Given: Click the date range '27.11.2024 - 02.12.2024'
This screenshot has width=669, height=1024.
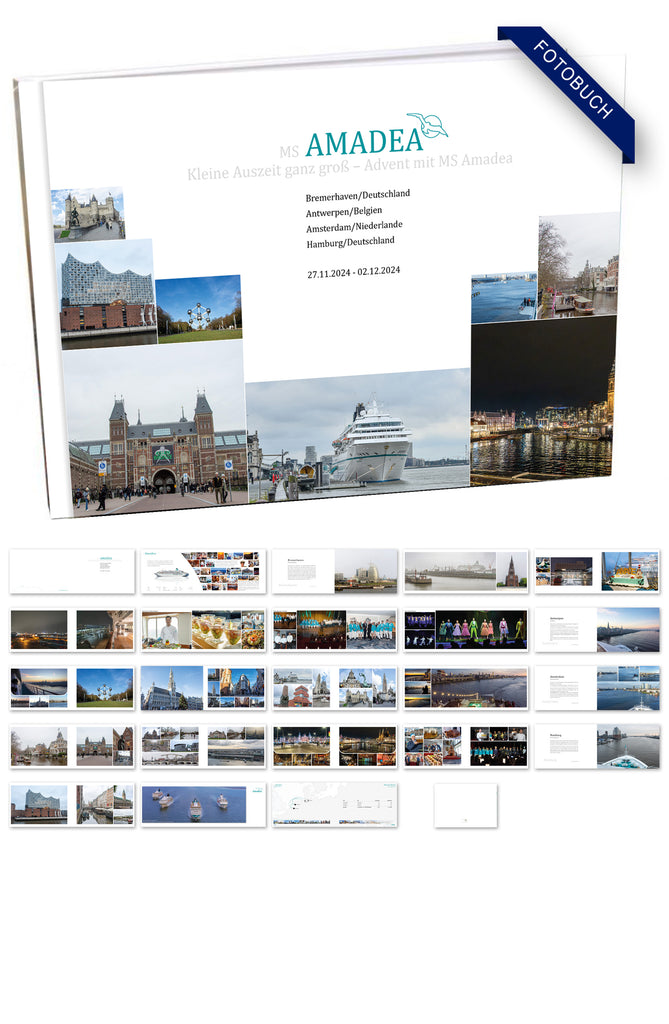Looking at the screenshot, I should click(353, 272).
